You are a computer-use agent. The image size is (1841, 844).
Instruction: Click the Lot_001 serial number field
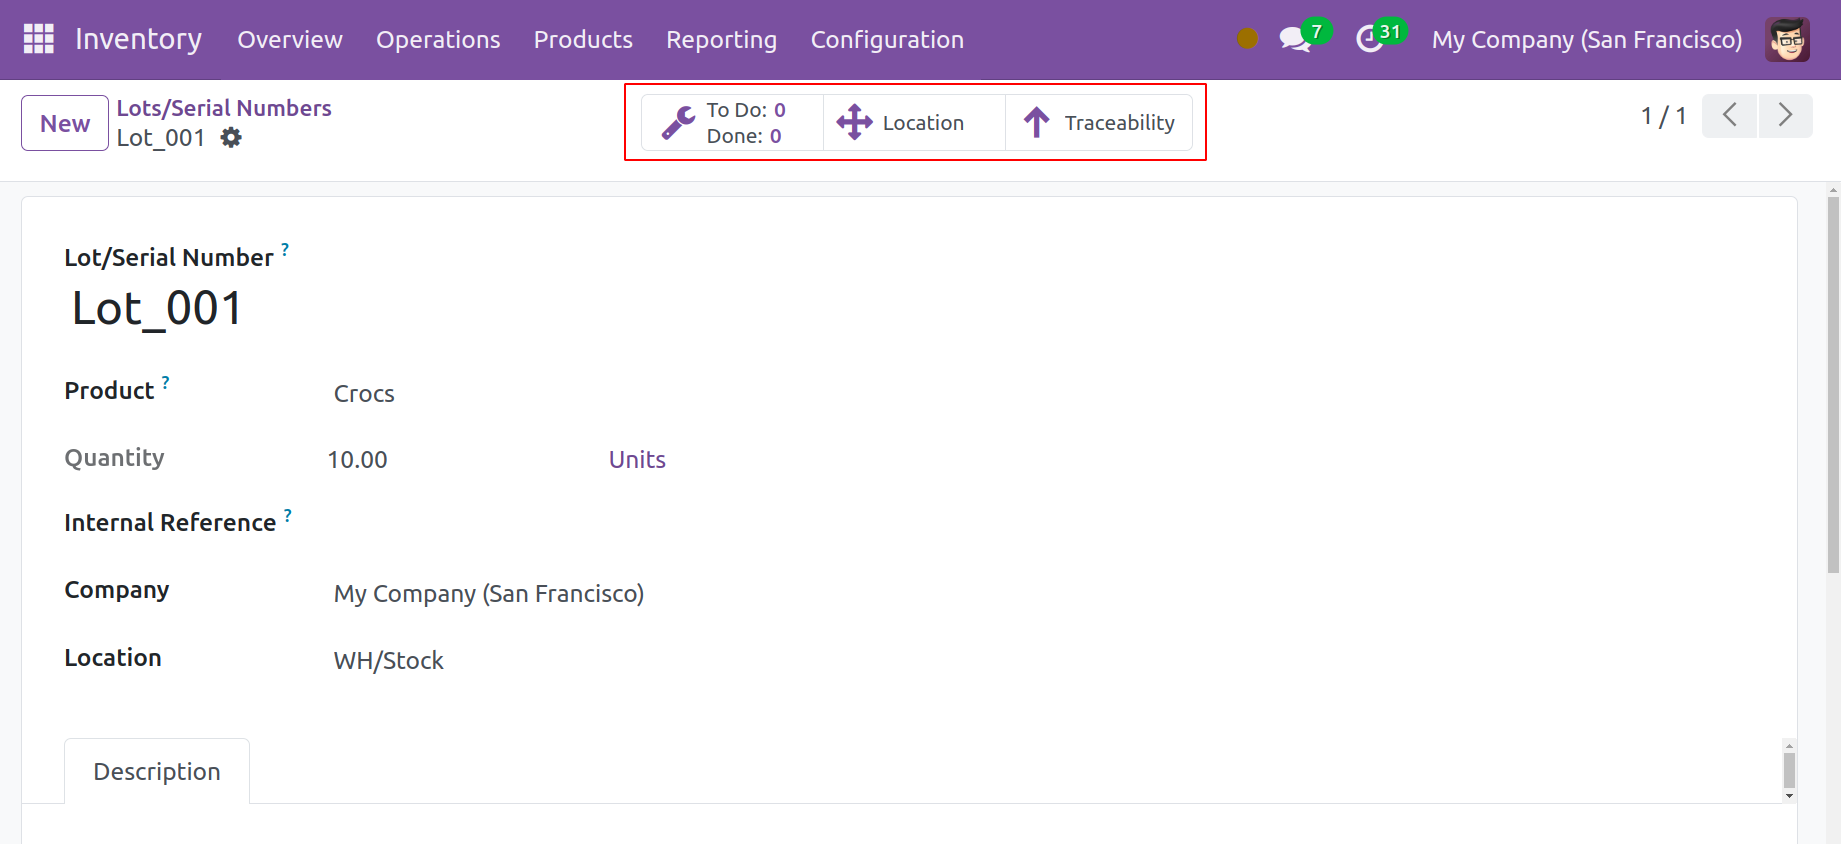tap(157, 308)
